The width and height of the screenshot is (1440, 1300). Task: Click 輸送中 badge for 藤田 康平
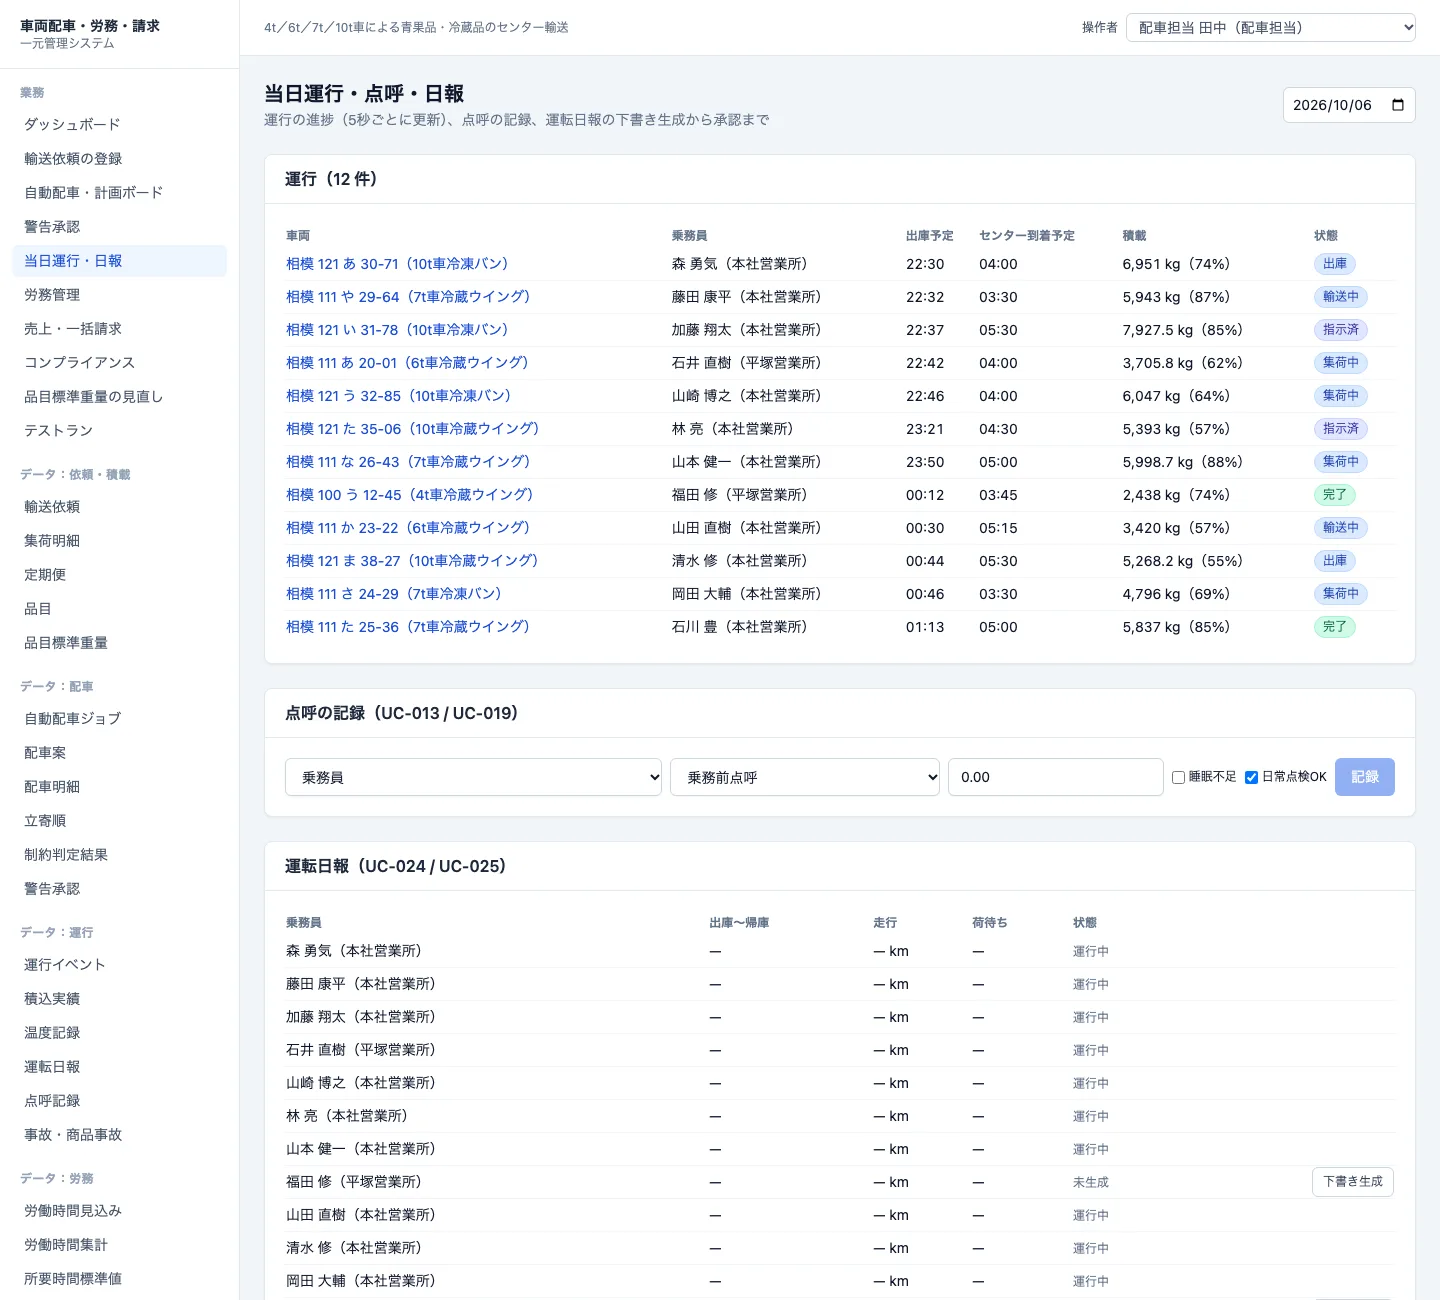coord(1341,297)
